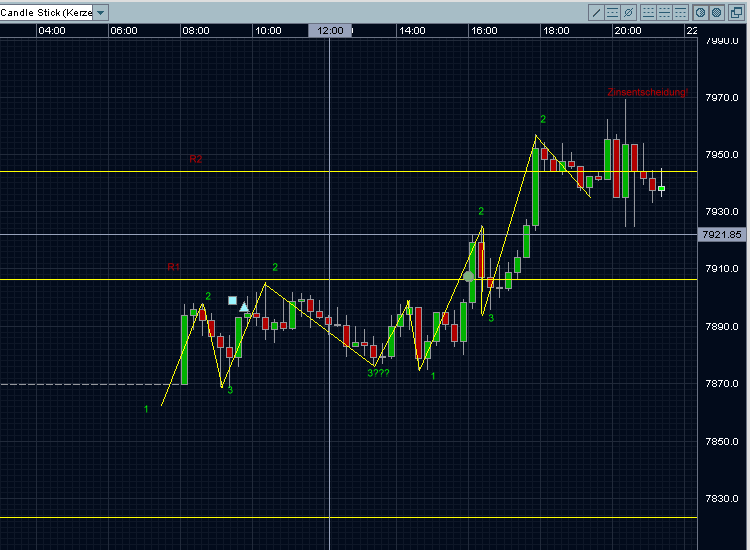Click the highlighted 12:00 time marker

click(x=330, y=31)
